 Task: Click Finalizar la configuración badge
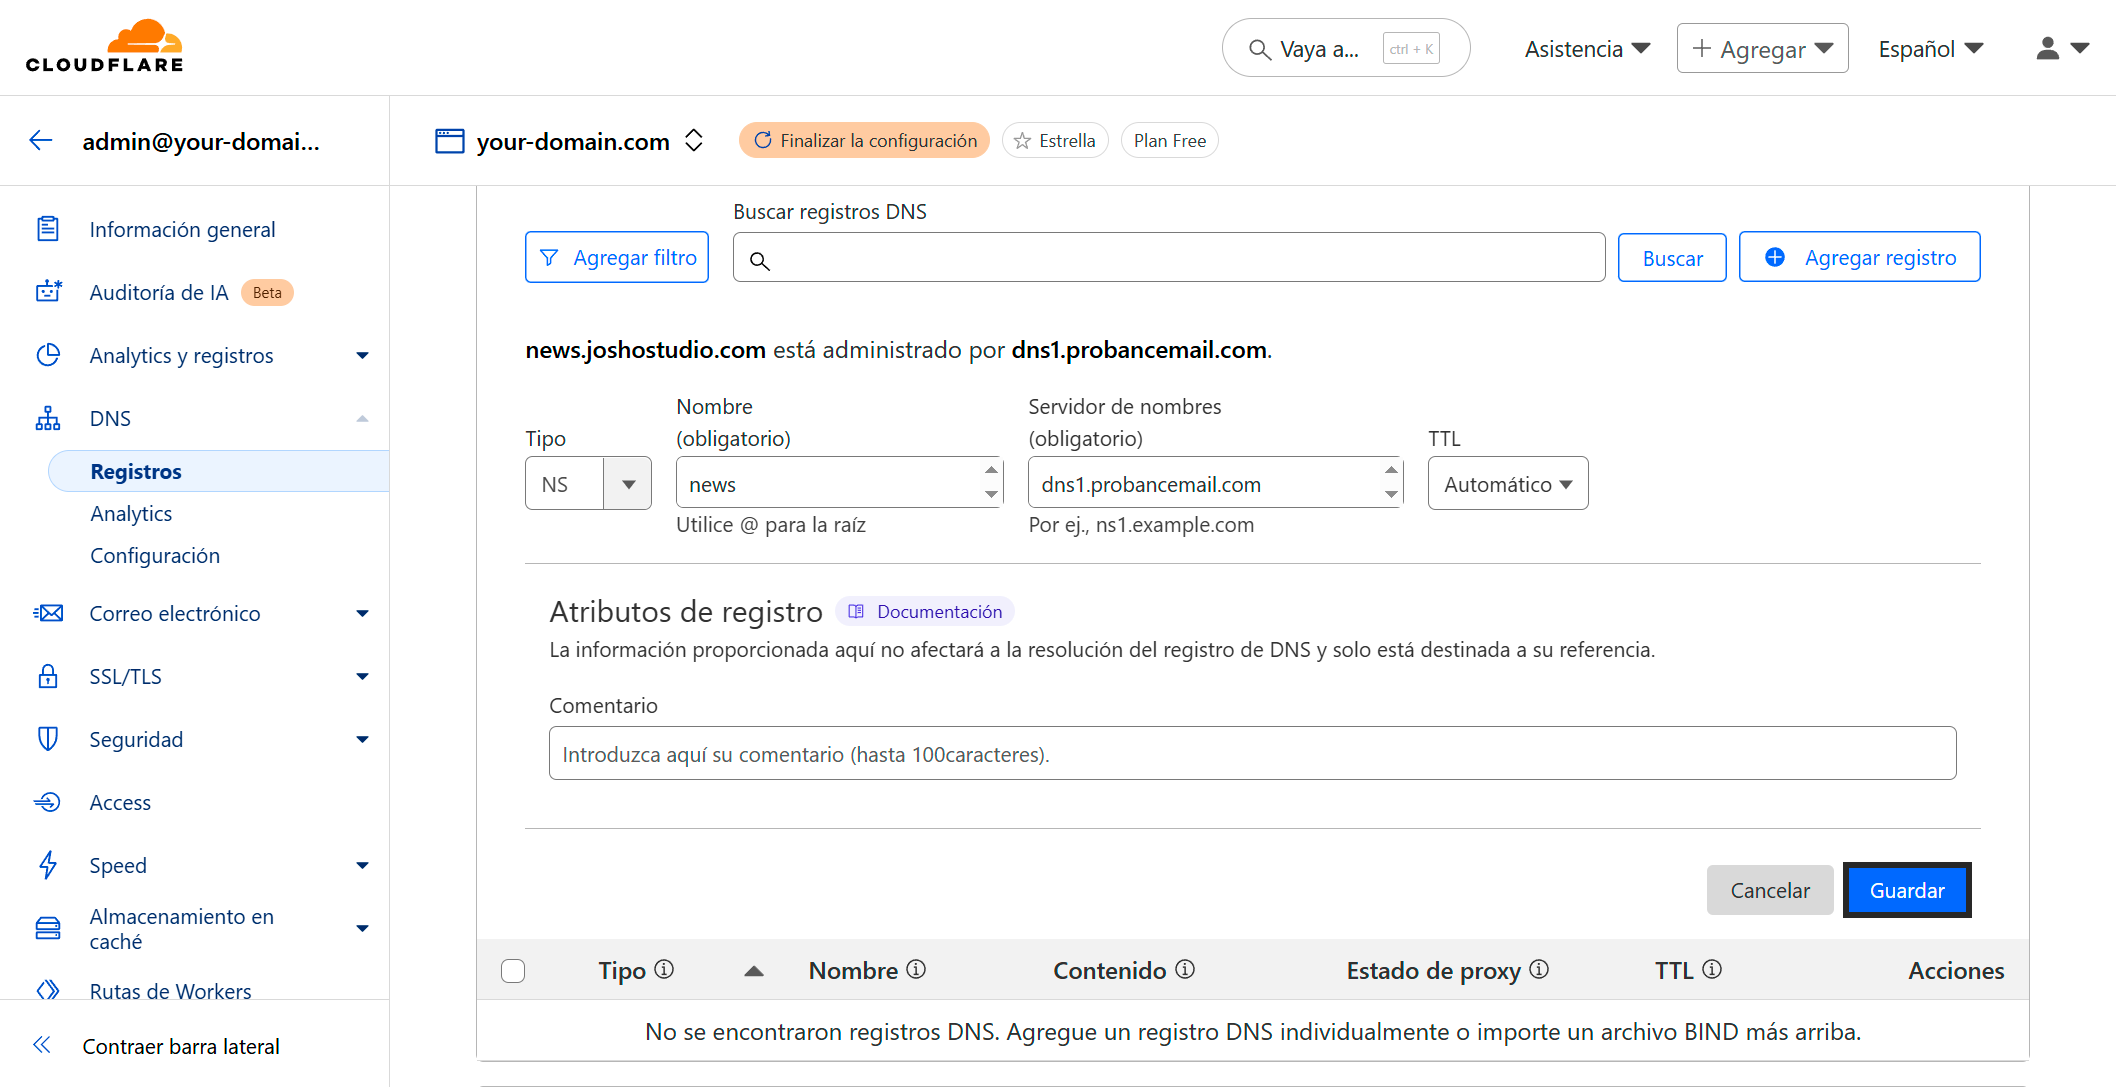coord(864,140)
